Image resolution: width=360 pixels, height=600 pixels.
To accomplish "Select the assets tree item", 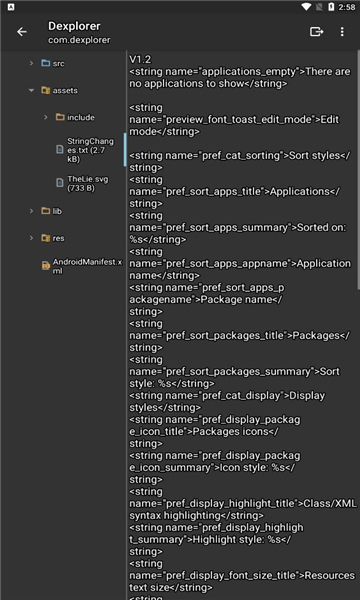I will pyautogui.click(x=65, y=91).
